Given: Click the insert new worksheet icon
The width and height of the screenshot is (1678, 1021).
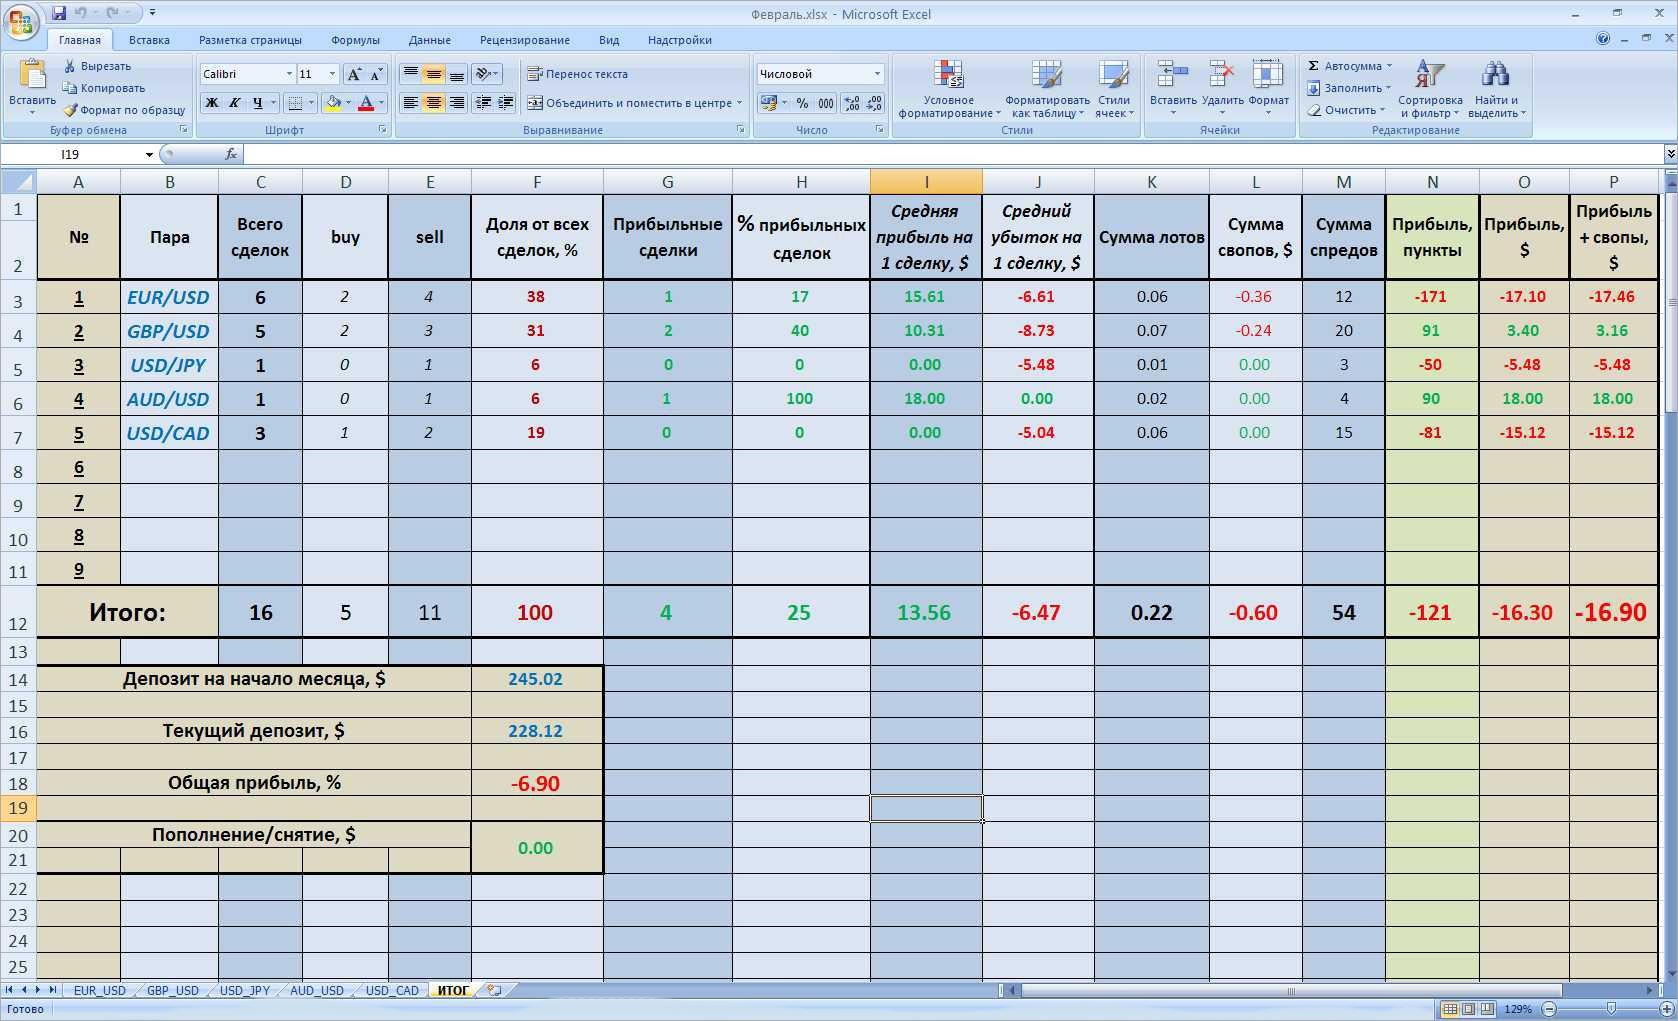Looking at the screenshot, I should pos(493,990).
